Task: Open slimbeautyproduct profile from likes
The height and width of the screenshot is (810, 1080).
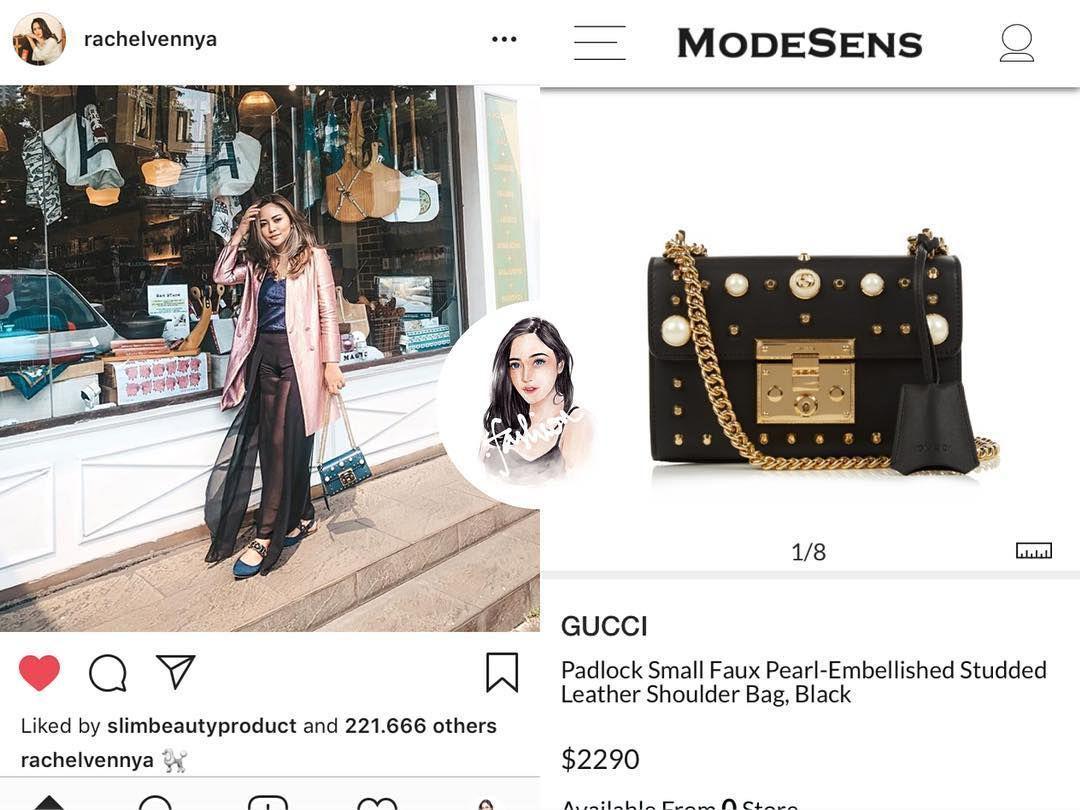Action: pyautogui.click(x=202, y=726)
